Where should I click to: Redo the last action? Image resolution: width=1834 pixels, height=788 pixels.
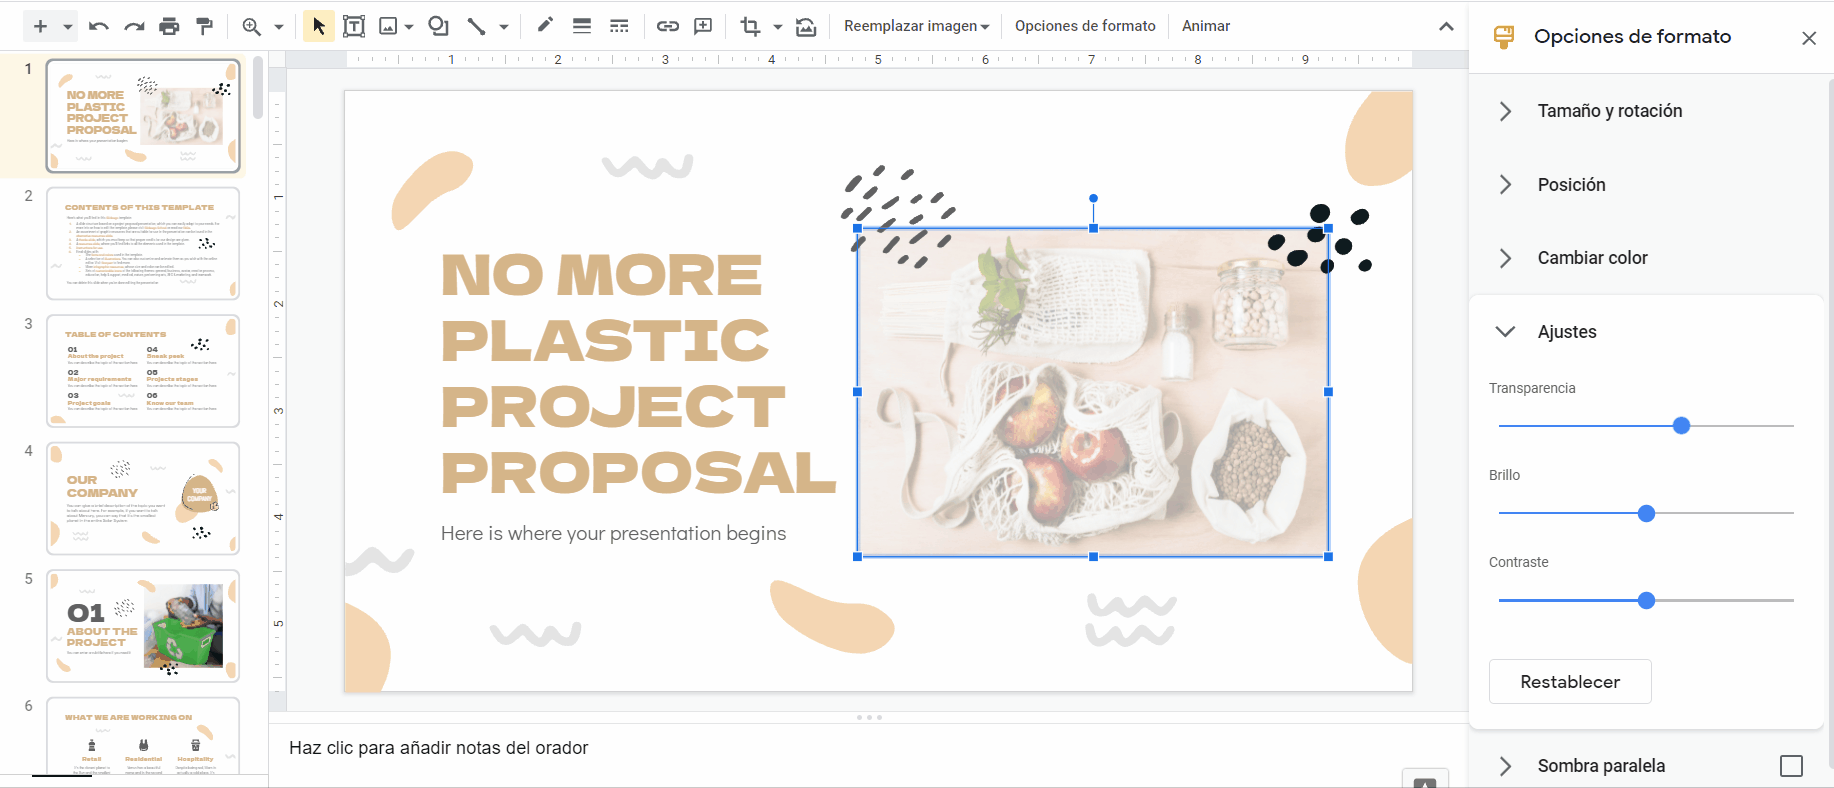[134, 26]
